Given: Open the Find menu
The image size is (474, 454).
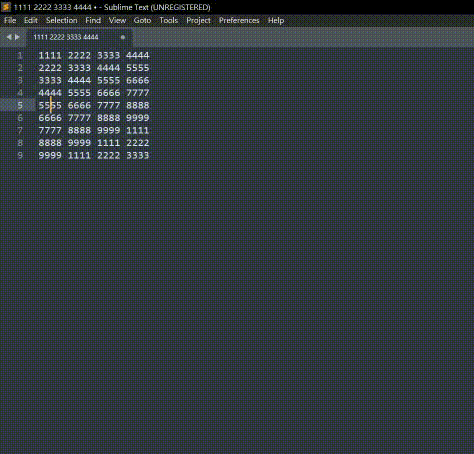Looking at the screenshot, I should click(93, 20).
